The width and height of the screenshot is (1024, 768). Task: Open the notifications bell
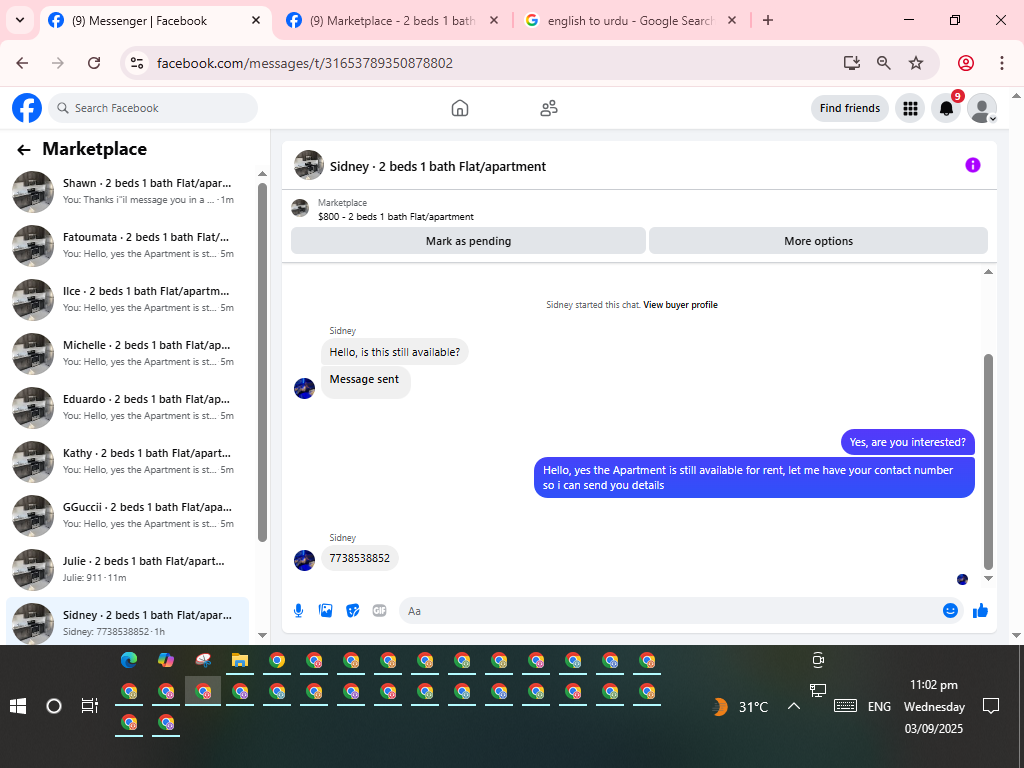(x=946, y=108)
